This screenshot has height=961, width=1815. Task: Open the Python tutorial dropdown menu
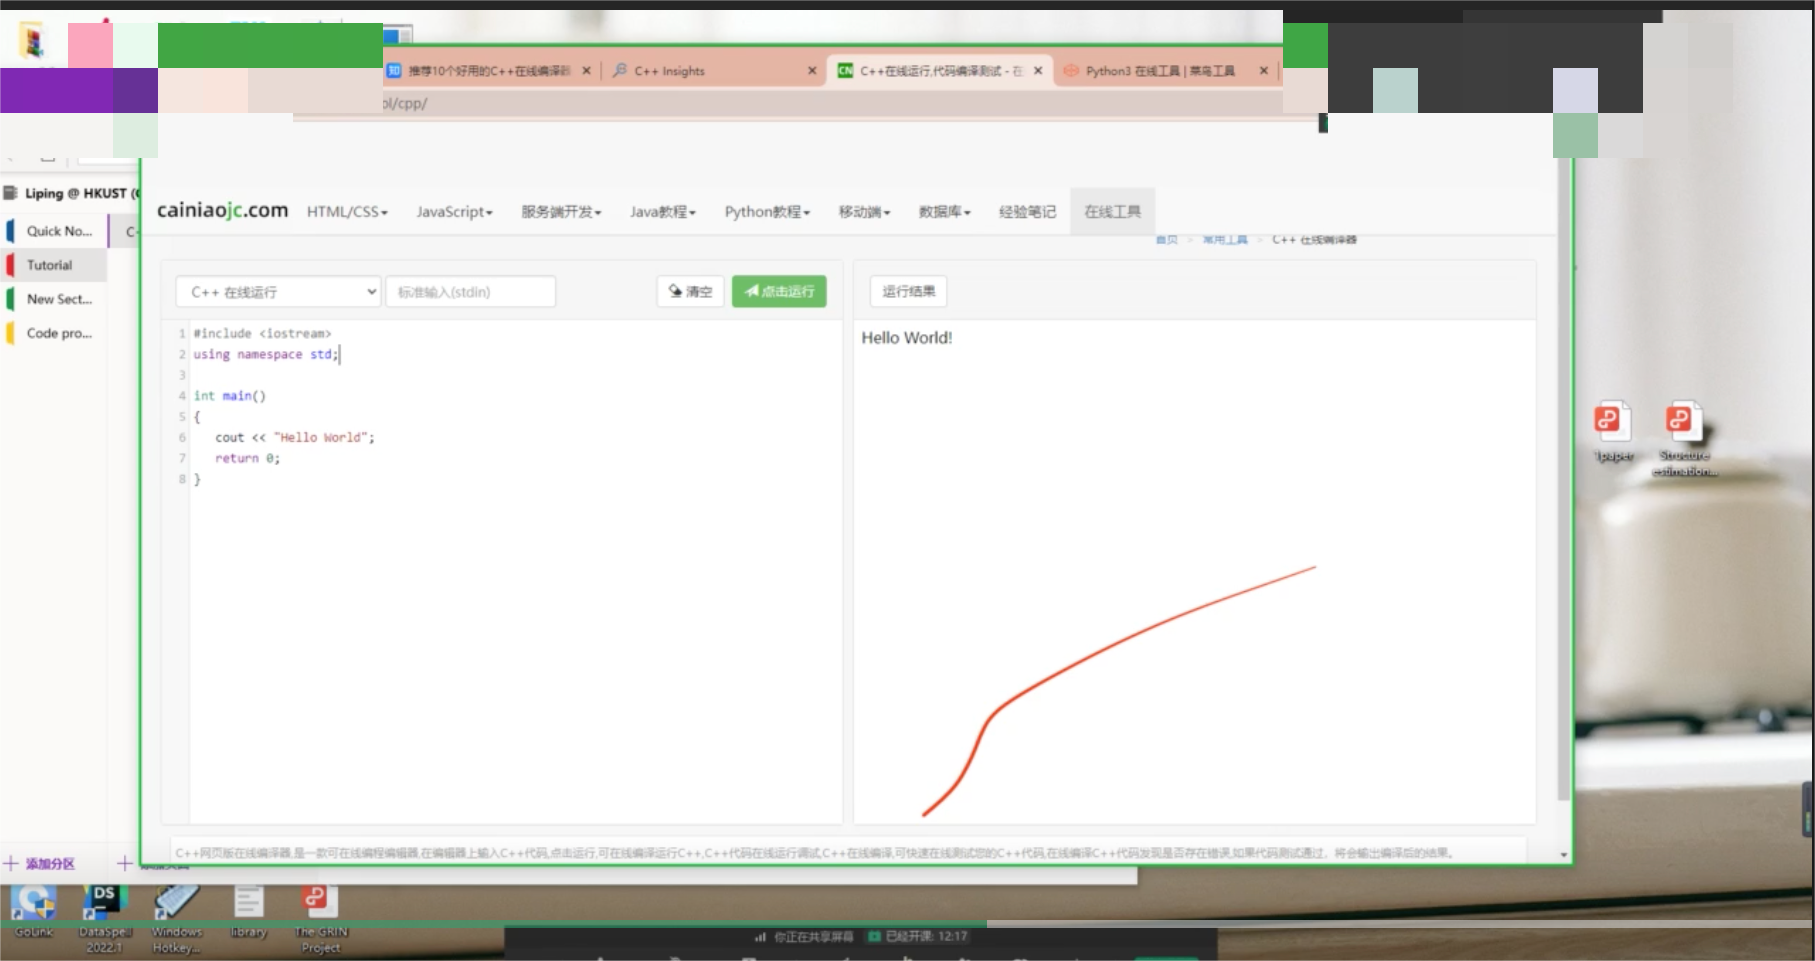[767, 212]
